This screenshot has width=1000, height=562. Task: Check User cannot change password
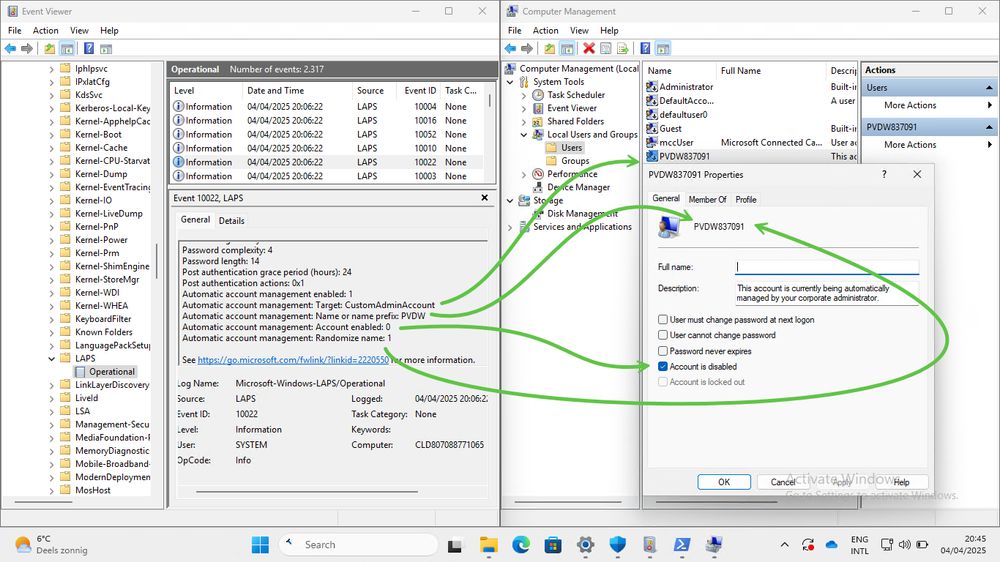click(x=663, y=335)
